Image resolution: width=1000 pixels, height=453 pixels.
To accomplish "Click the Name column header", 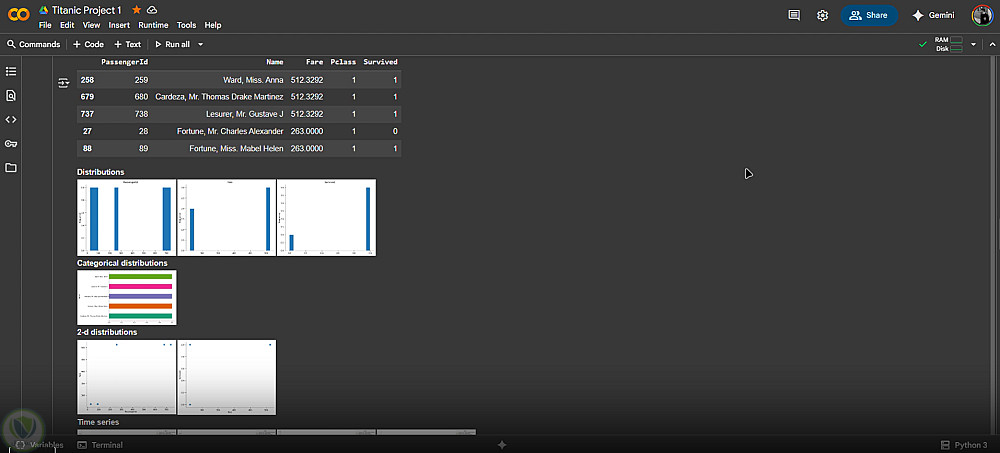I will 275,62.
